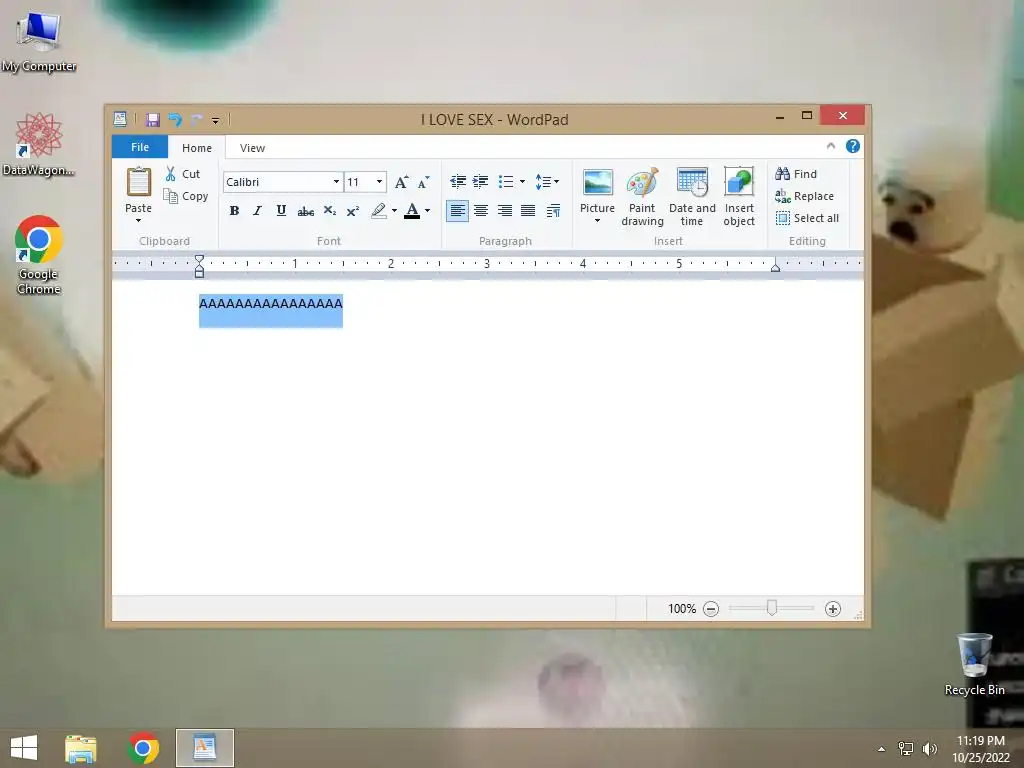This screenshot has height=768, width=1024.
Task: Copy the selected text
Action: pyautogui.click(x=185, y=196)
